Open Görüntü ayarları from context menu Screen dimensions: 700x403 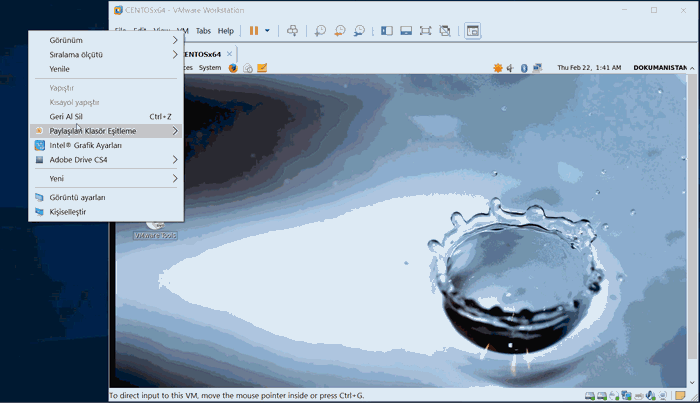click(x=106, y=197)
